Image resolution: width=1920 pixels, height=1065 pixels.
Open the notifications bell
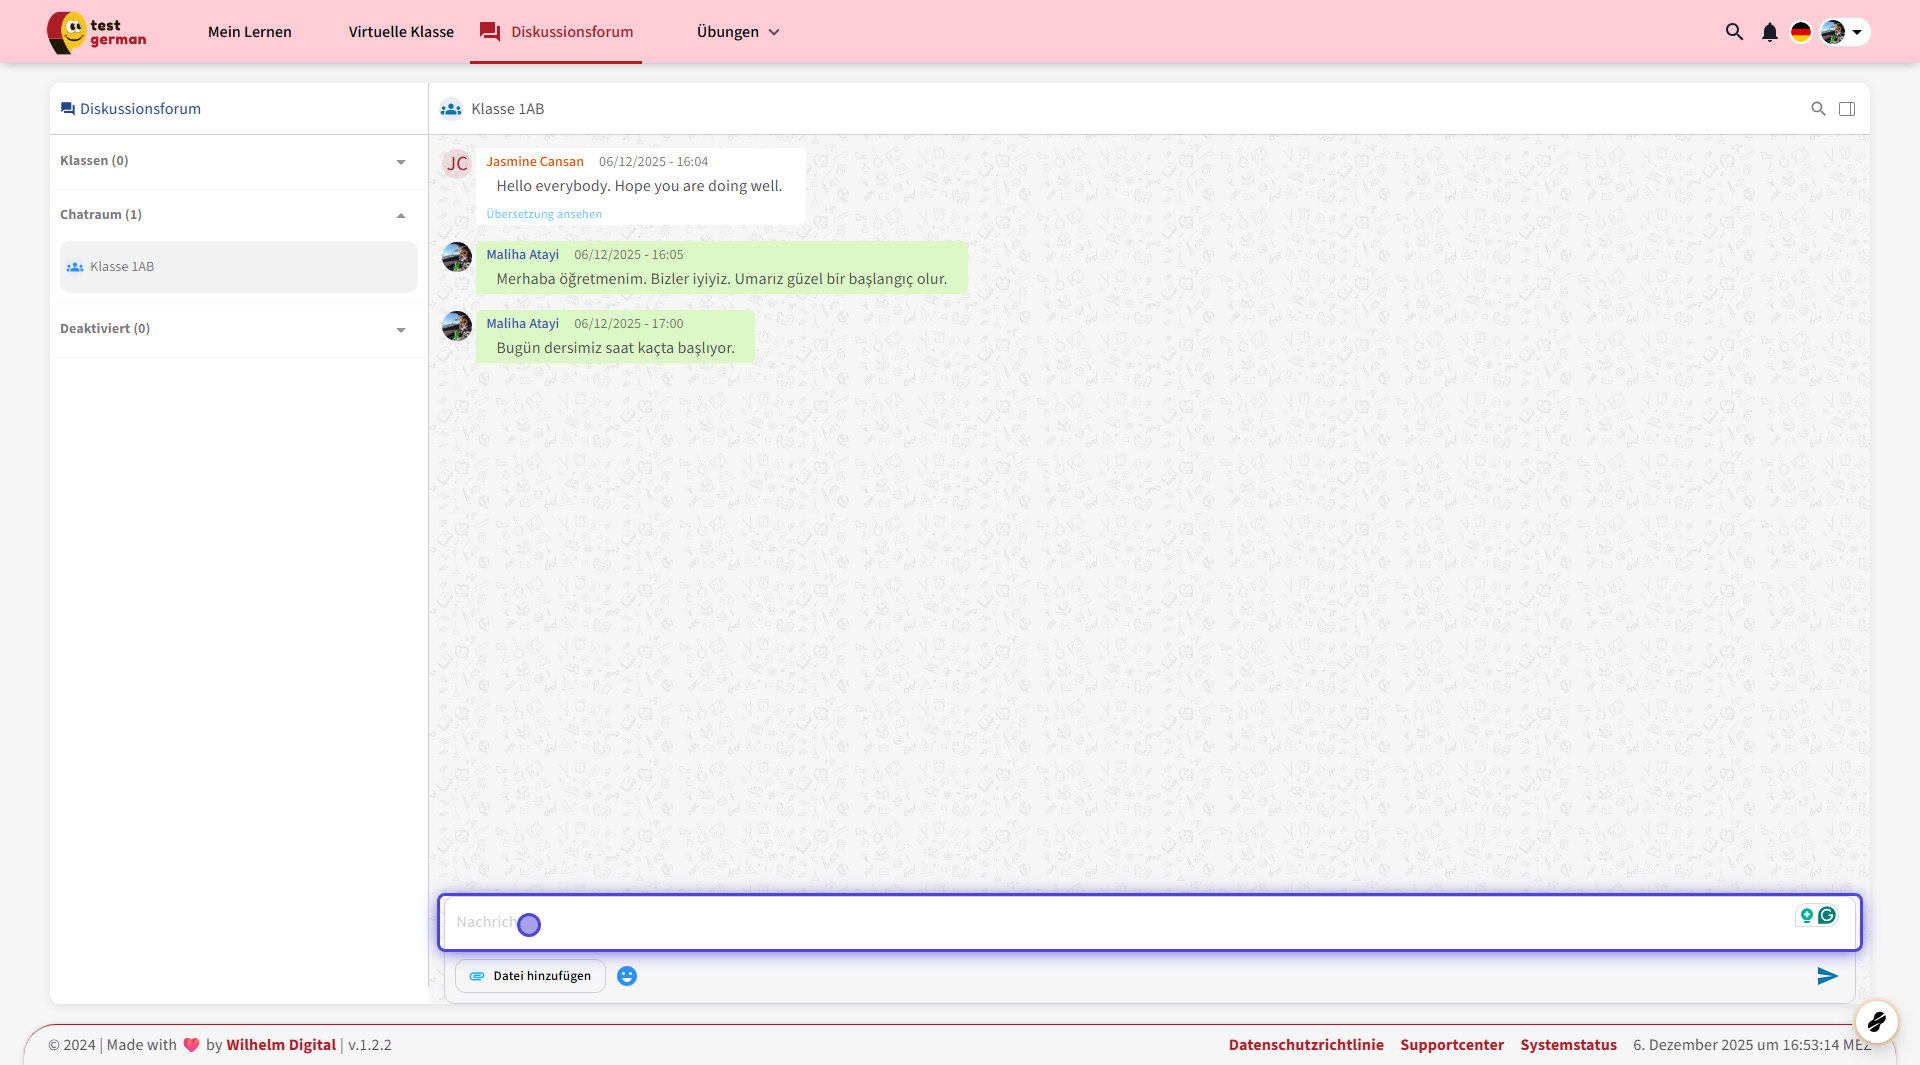coord(1769,32)
